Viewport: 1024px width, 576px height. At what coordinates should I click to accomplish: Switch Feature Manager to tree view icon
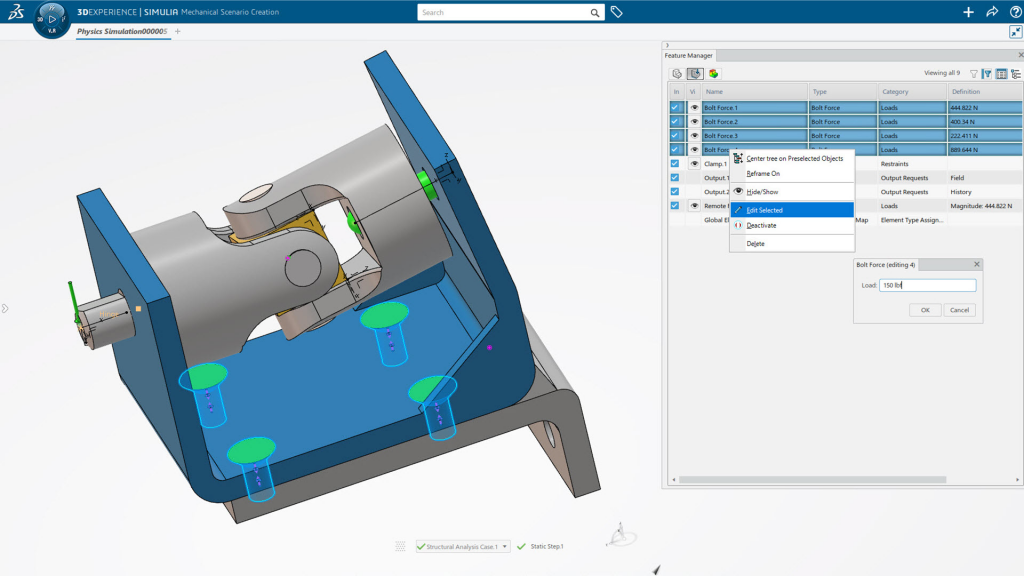[1016, 74]
